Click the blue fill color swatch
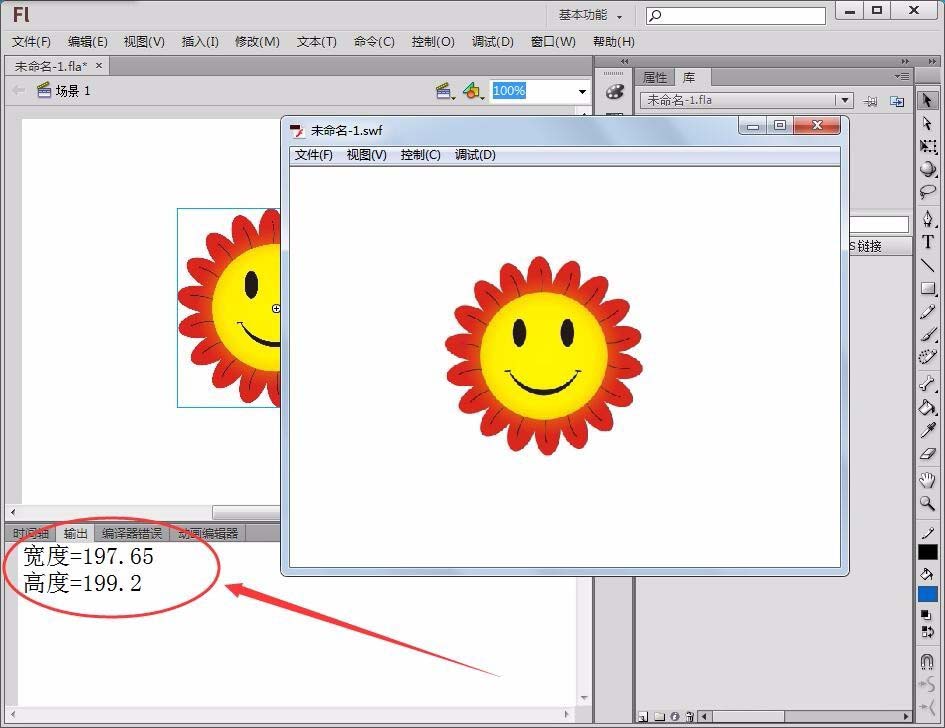Image resolution: width=945 pixels, height=728 pixels. click(x=928, y=594)
